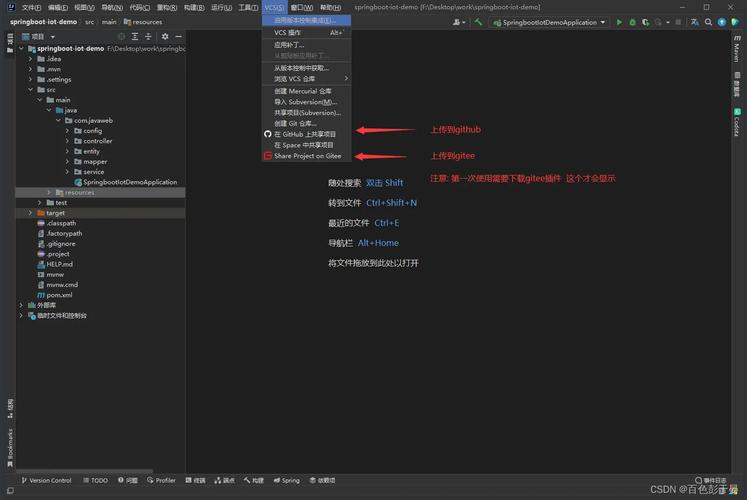
Task: Run with coverage shield icon
Action: tap(645, 22)
